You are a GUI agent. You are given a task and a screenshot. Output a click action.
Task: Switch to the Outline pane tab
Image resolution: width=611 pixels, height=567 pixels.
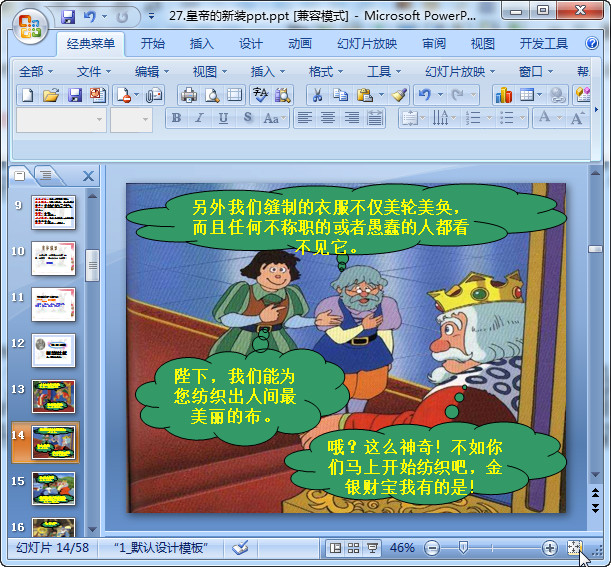pos(46,175)
